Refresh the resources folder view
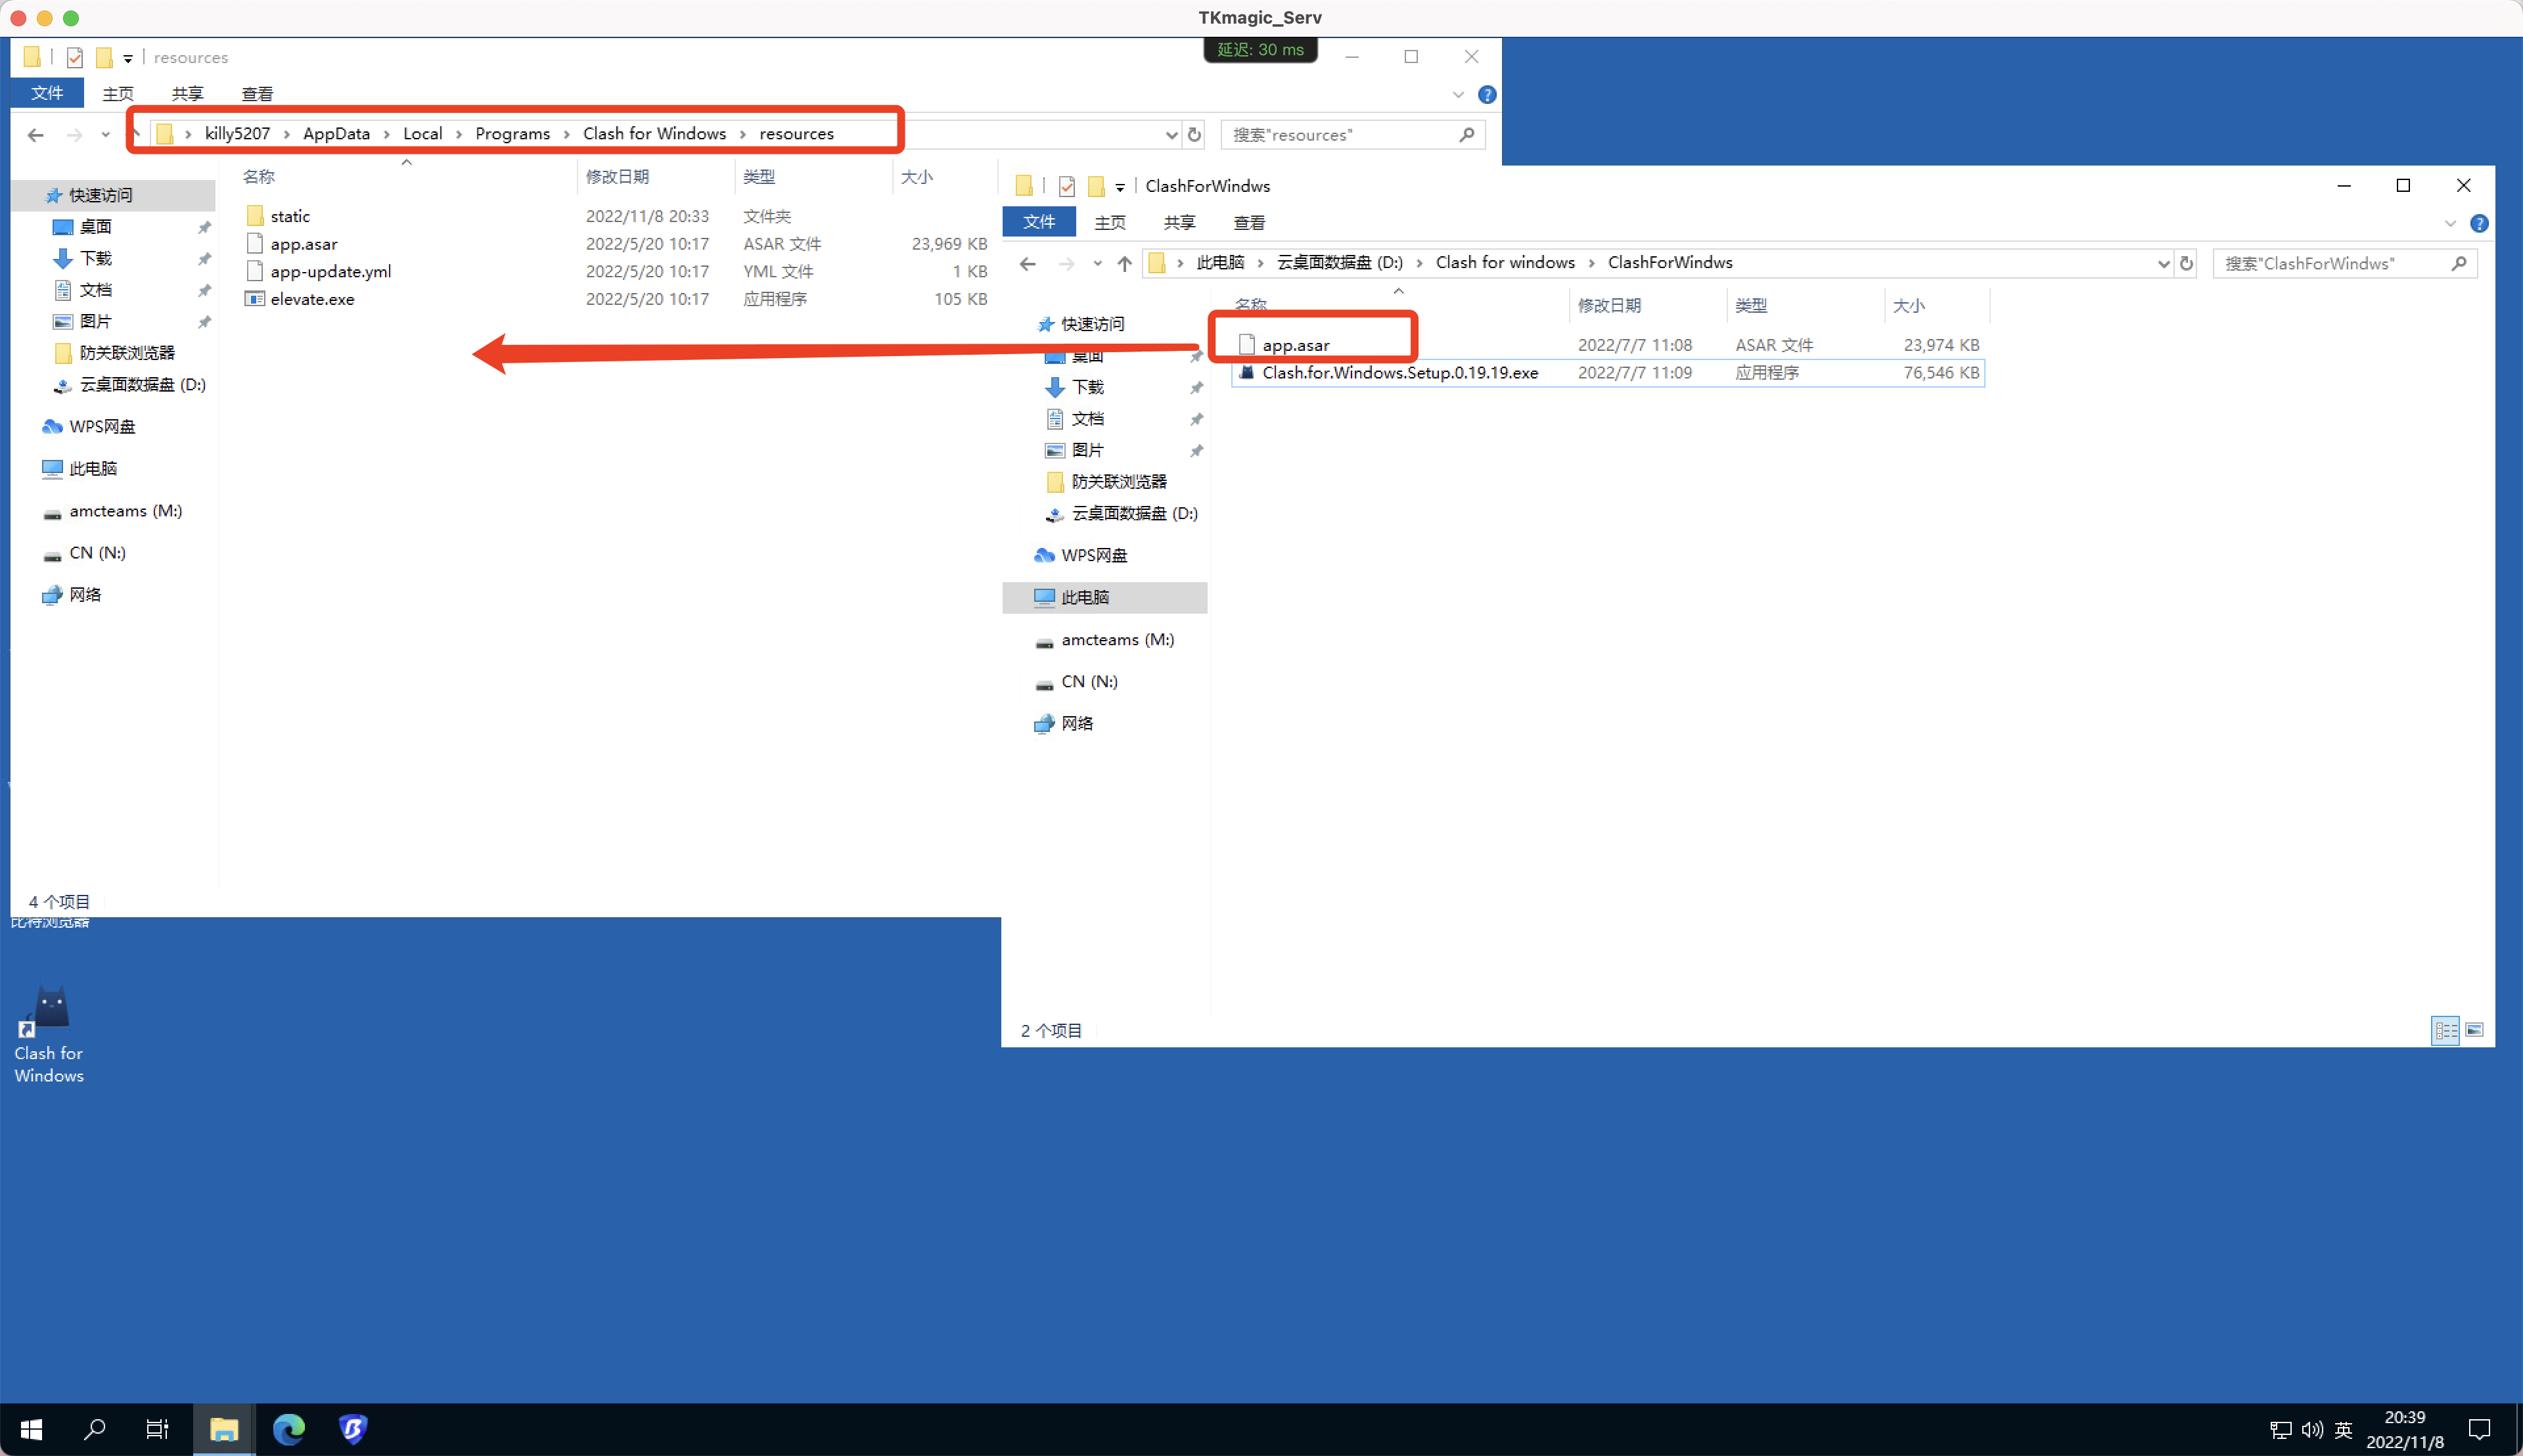This screenshot has width=2523, height=1456. 1195,134
